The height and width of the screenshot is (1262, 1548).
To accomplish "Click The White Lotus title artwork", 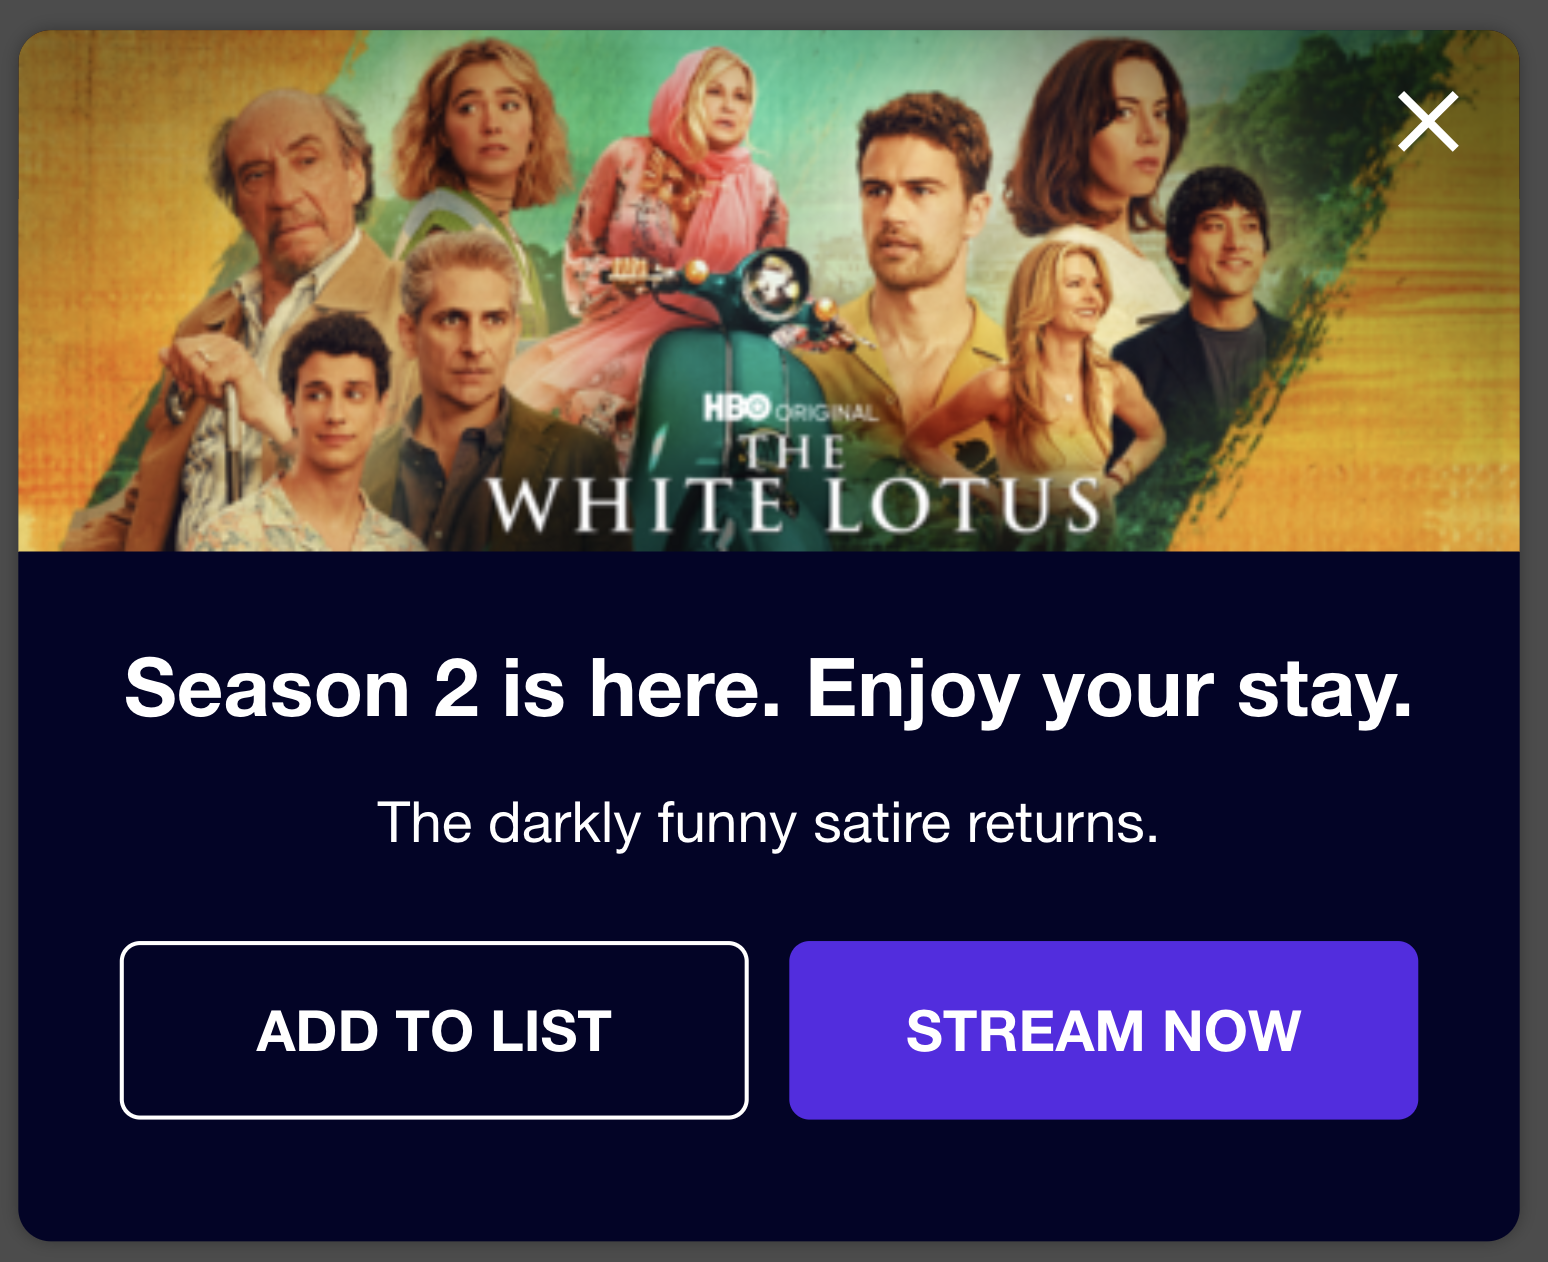I will pos(795,484).
